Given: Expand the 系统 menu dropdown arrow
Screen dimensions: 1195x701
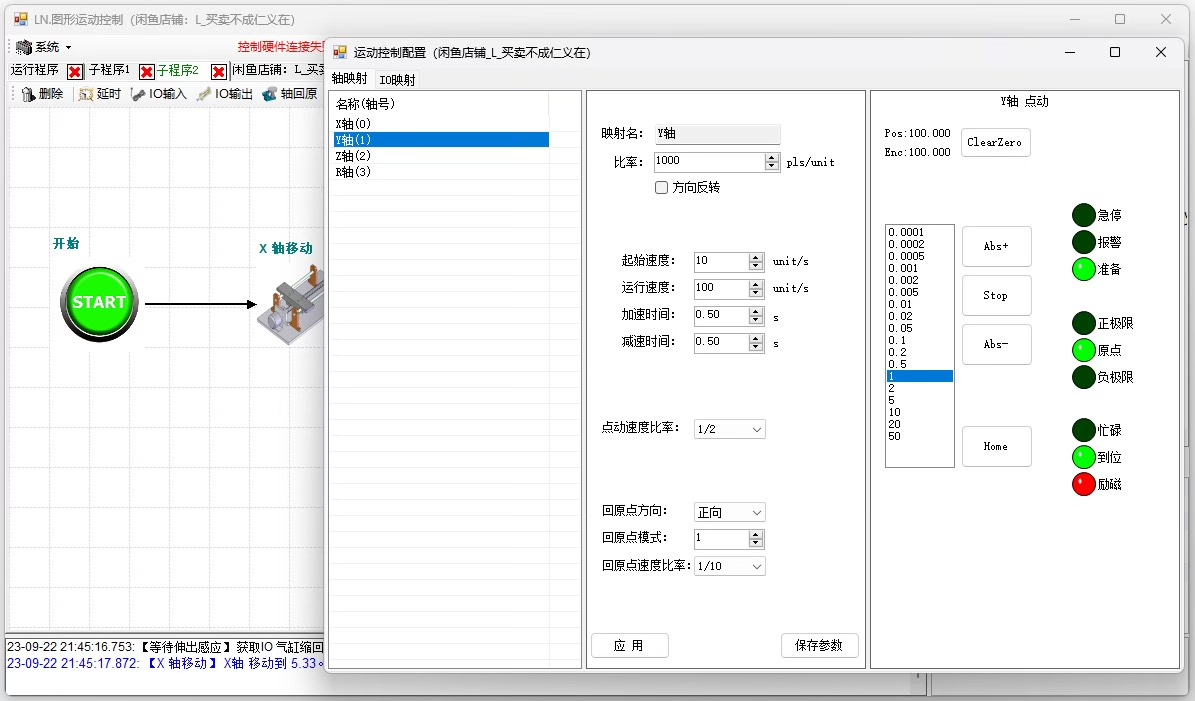Looking at the screenshot, I should (x=69, y=47).
